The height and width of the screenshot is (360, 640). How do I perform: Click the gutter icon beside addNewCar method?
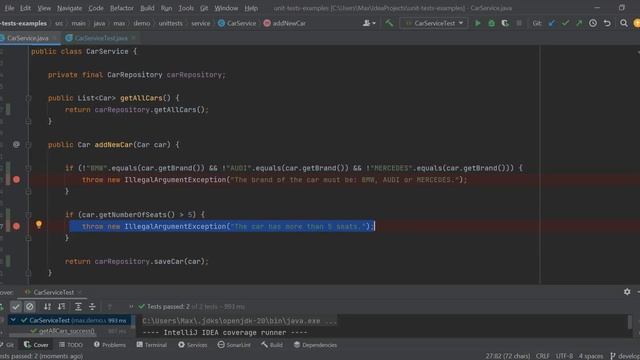(x=16, y=144)
